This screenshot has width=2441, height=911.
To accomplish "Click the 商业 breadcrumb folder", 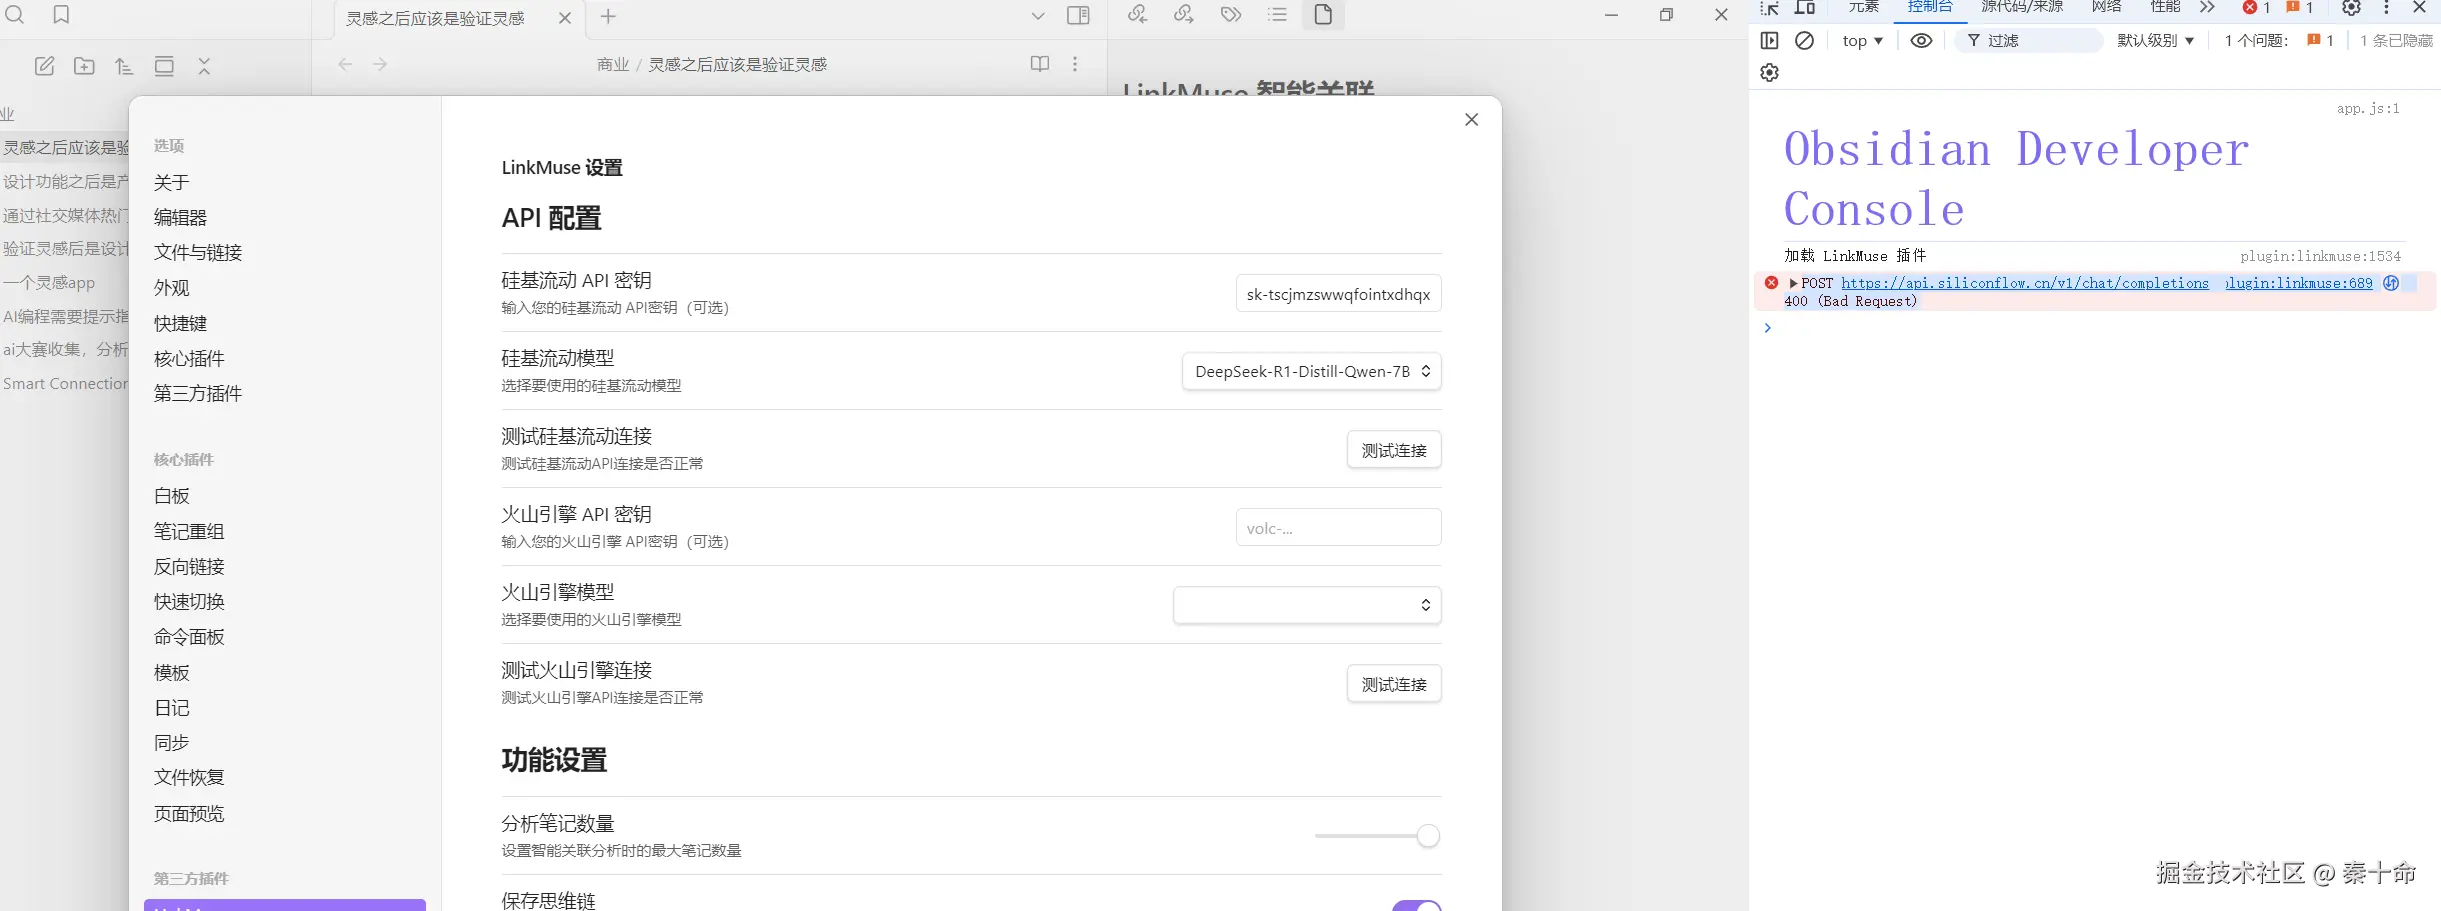I will tap(613, 64).
